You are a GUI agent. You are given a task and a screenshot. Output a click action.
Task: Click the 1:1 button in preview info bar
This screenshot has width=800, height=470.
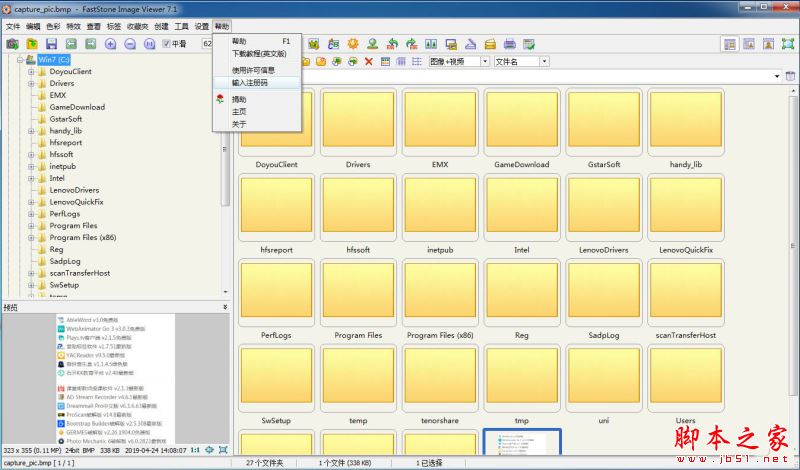point(195,450)
